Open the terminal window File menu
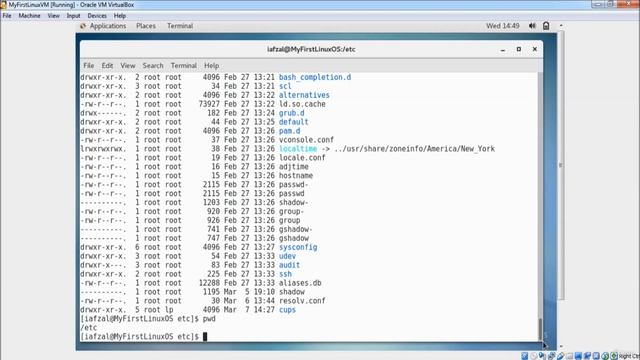Image resolution: width=640 pixels, height=360 pixels. click(89, 65)
